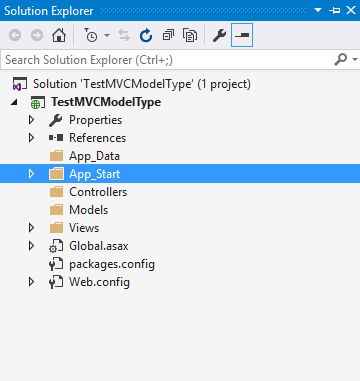Click the Search Solution Explorer field
Image resolution: width=360 pixels, height=381 pixels.
[x=167, y=60]
